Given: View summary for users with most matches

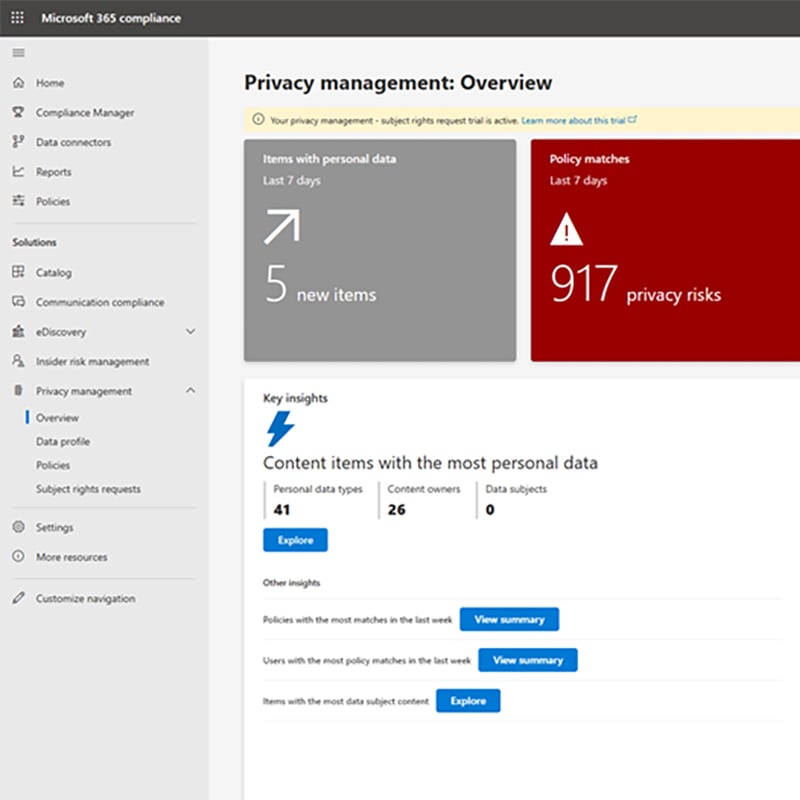Looking at the screenshot, I should pos(528,660).
